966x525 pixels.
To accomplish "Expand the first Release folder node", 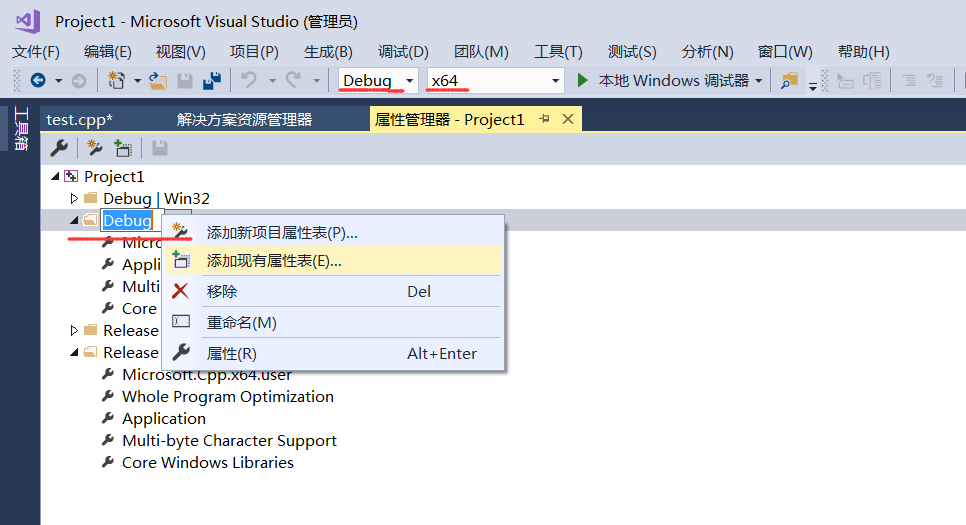I will (x=74, y=330).
